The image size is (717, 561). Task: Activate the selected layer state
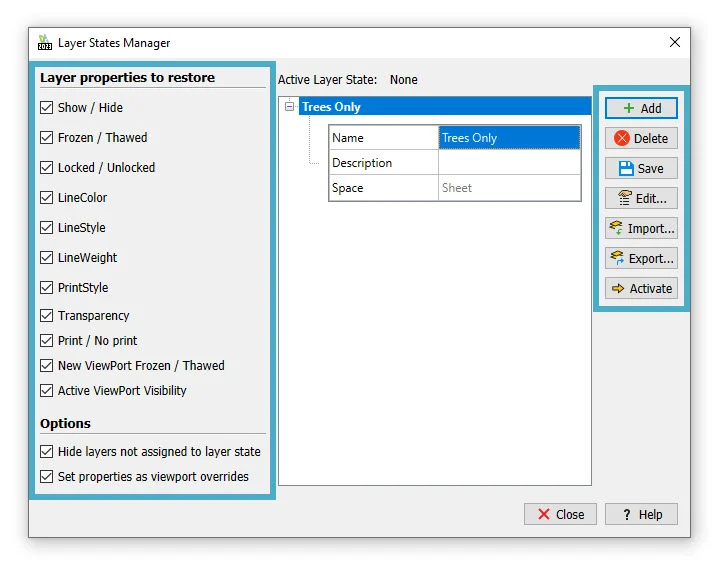641,288
